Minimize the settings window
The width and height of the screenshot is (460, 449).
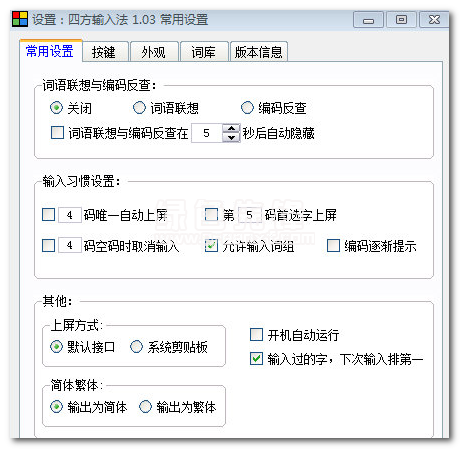point(368,20)
